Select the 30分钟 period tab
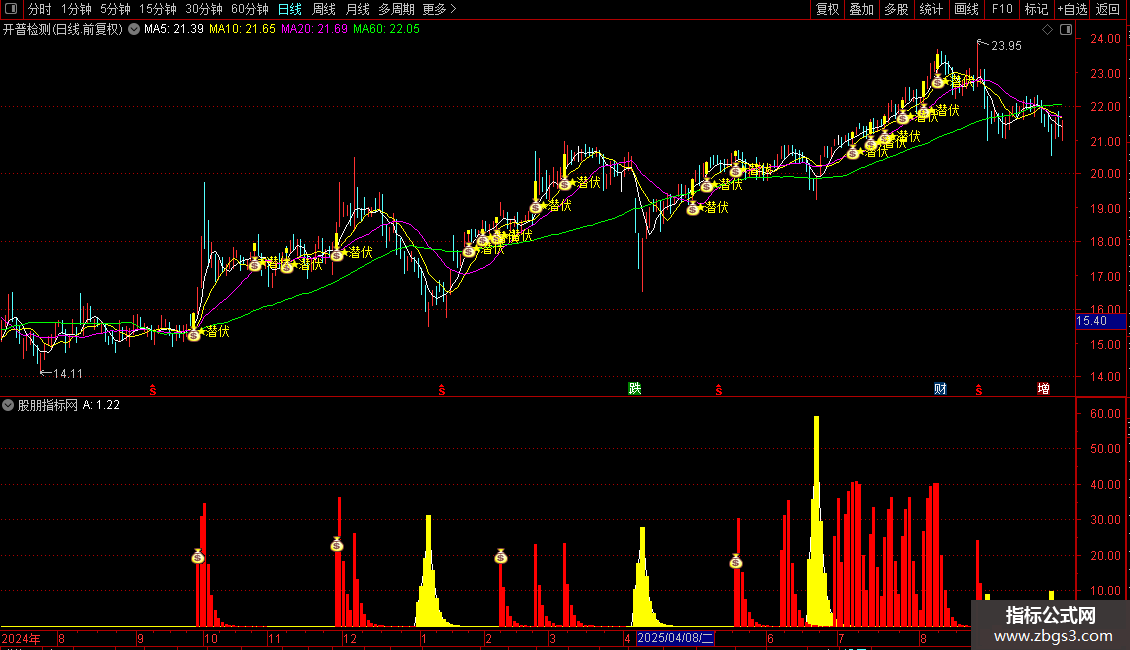This screenshot has width=1130, height=650. [x=203, y=9]
